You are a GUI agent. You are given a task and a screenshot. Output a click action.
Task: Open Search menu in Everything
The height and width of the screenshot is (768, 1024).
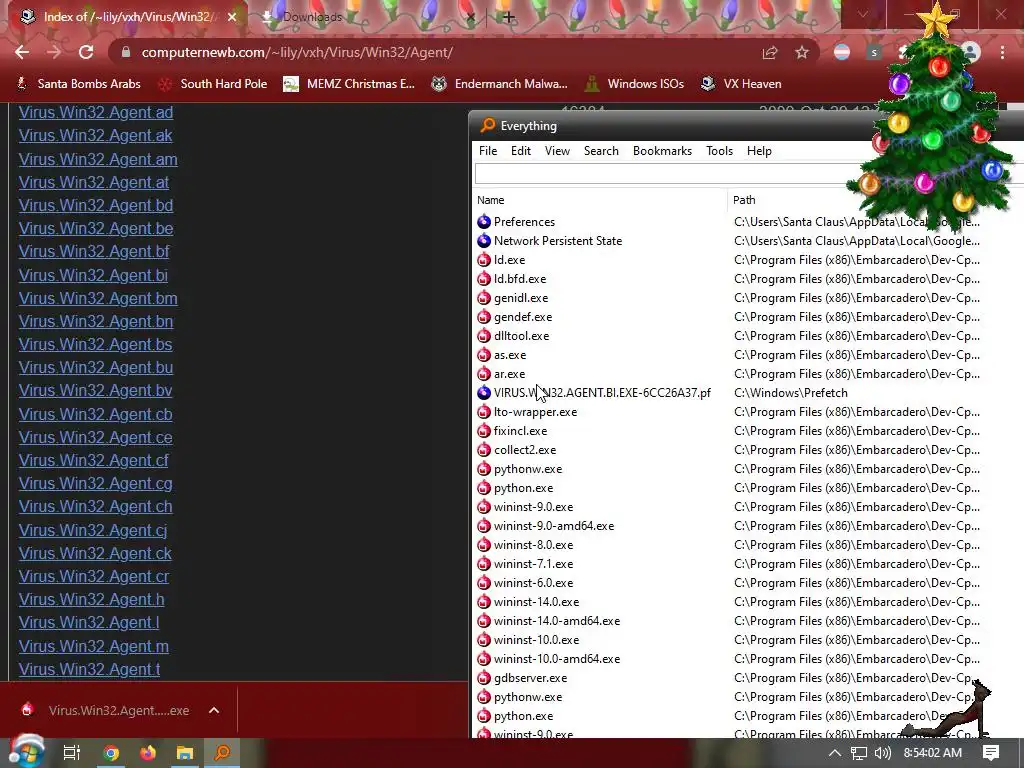[601, 151]
